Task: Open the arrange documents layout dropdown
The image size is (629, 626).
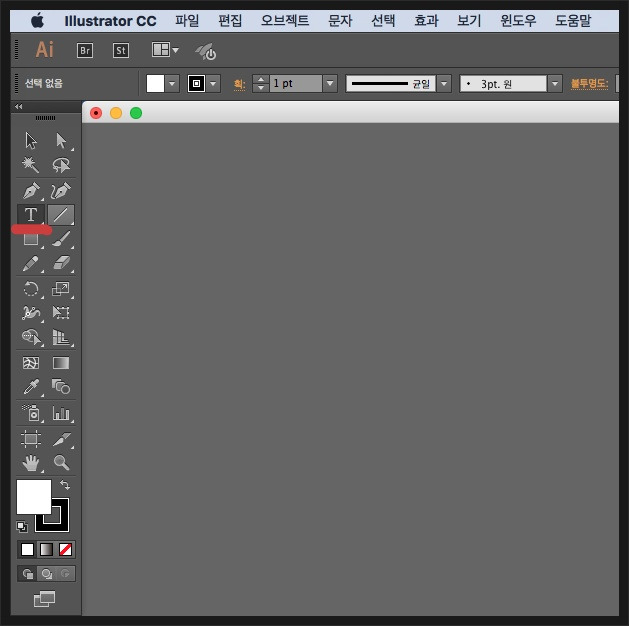Action: 165,50
